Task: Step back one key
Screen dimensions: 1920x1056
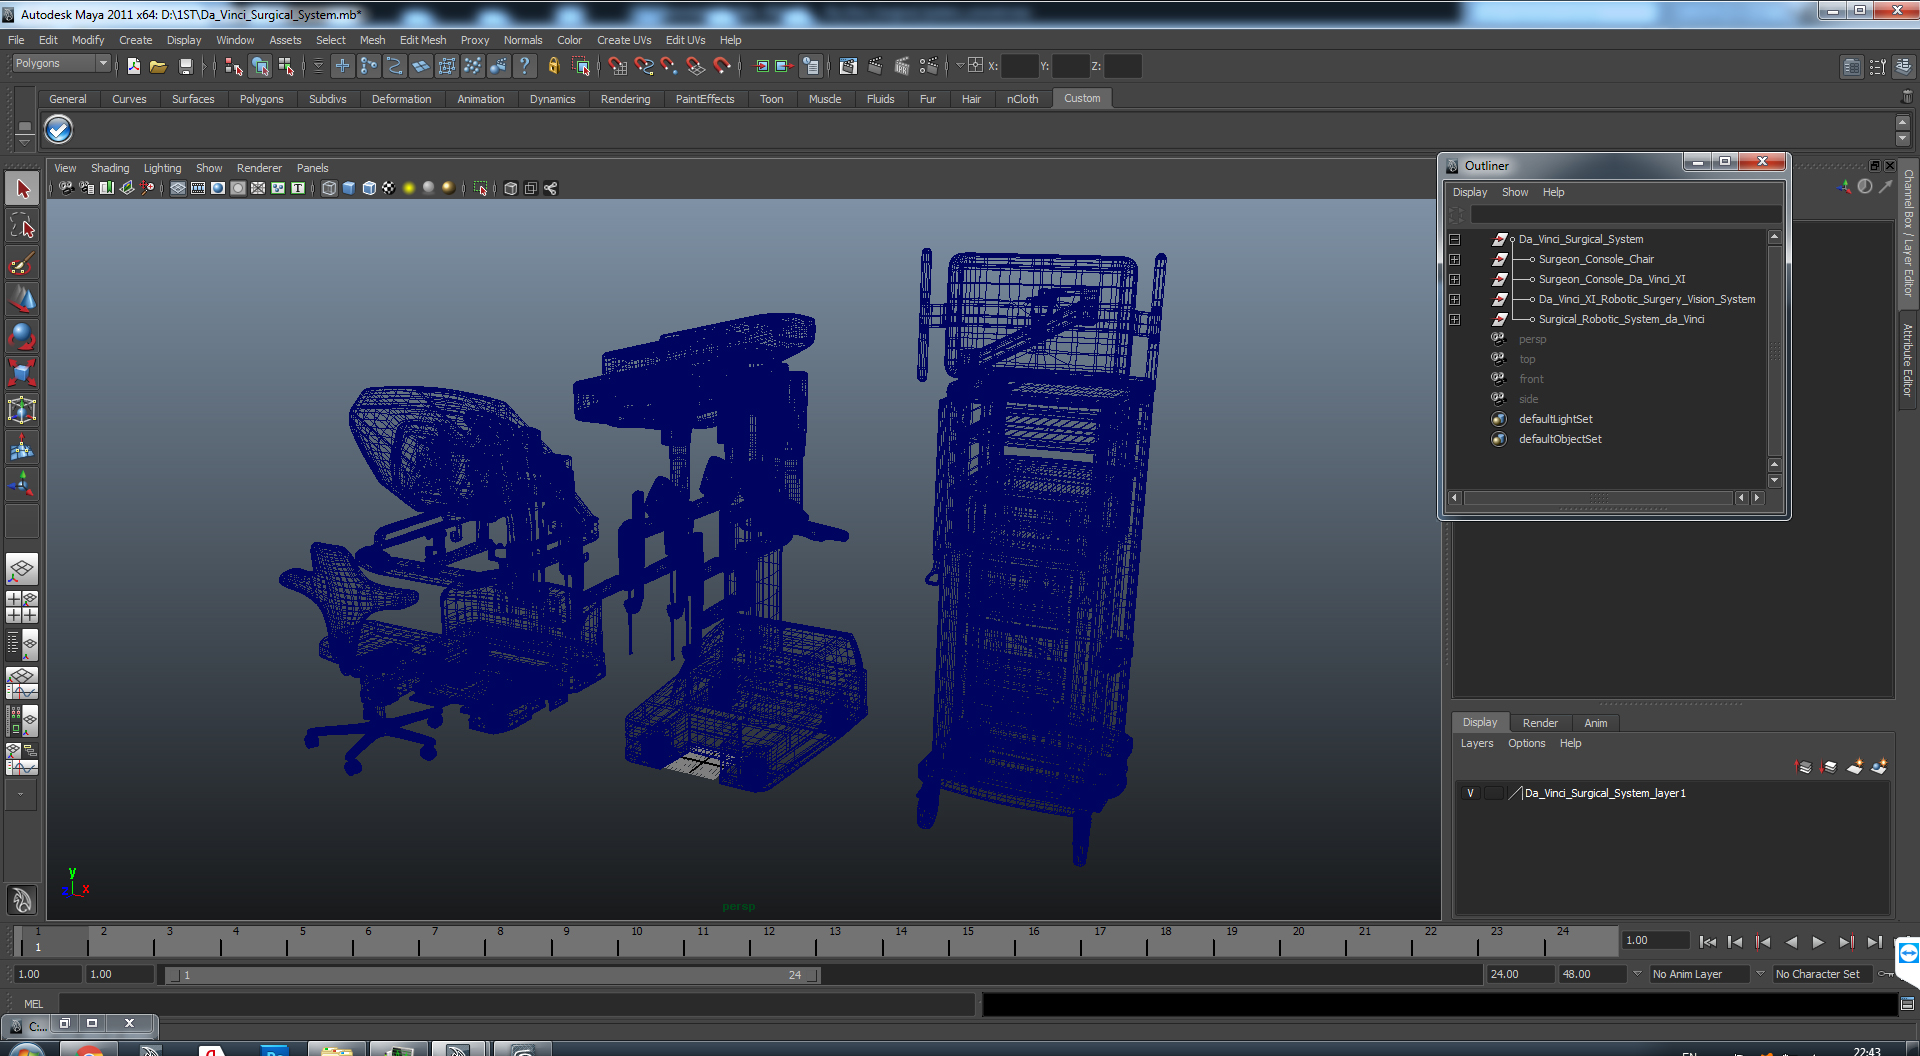Action: click(1763, 942)
